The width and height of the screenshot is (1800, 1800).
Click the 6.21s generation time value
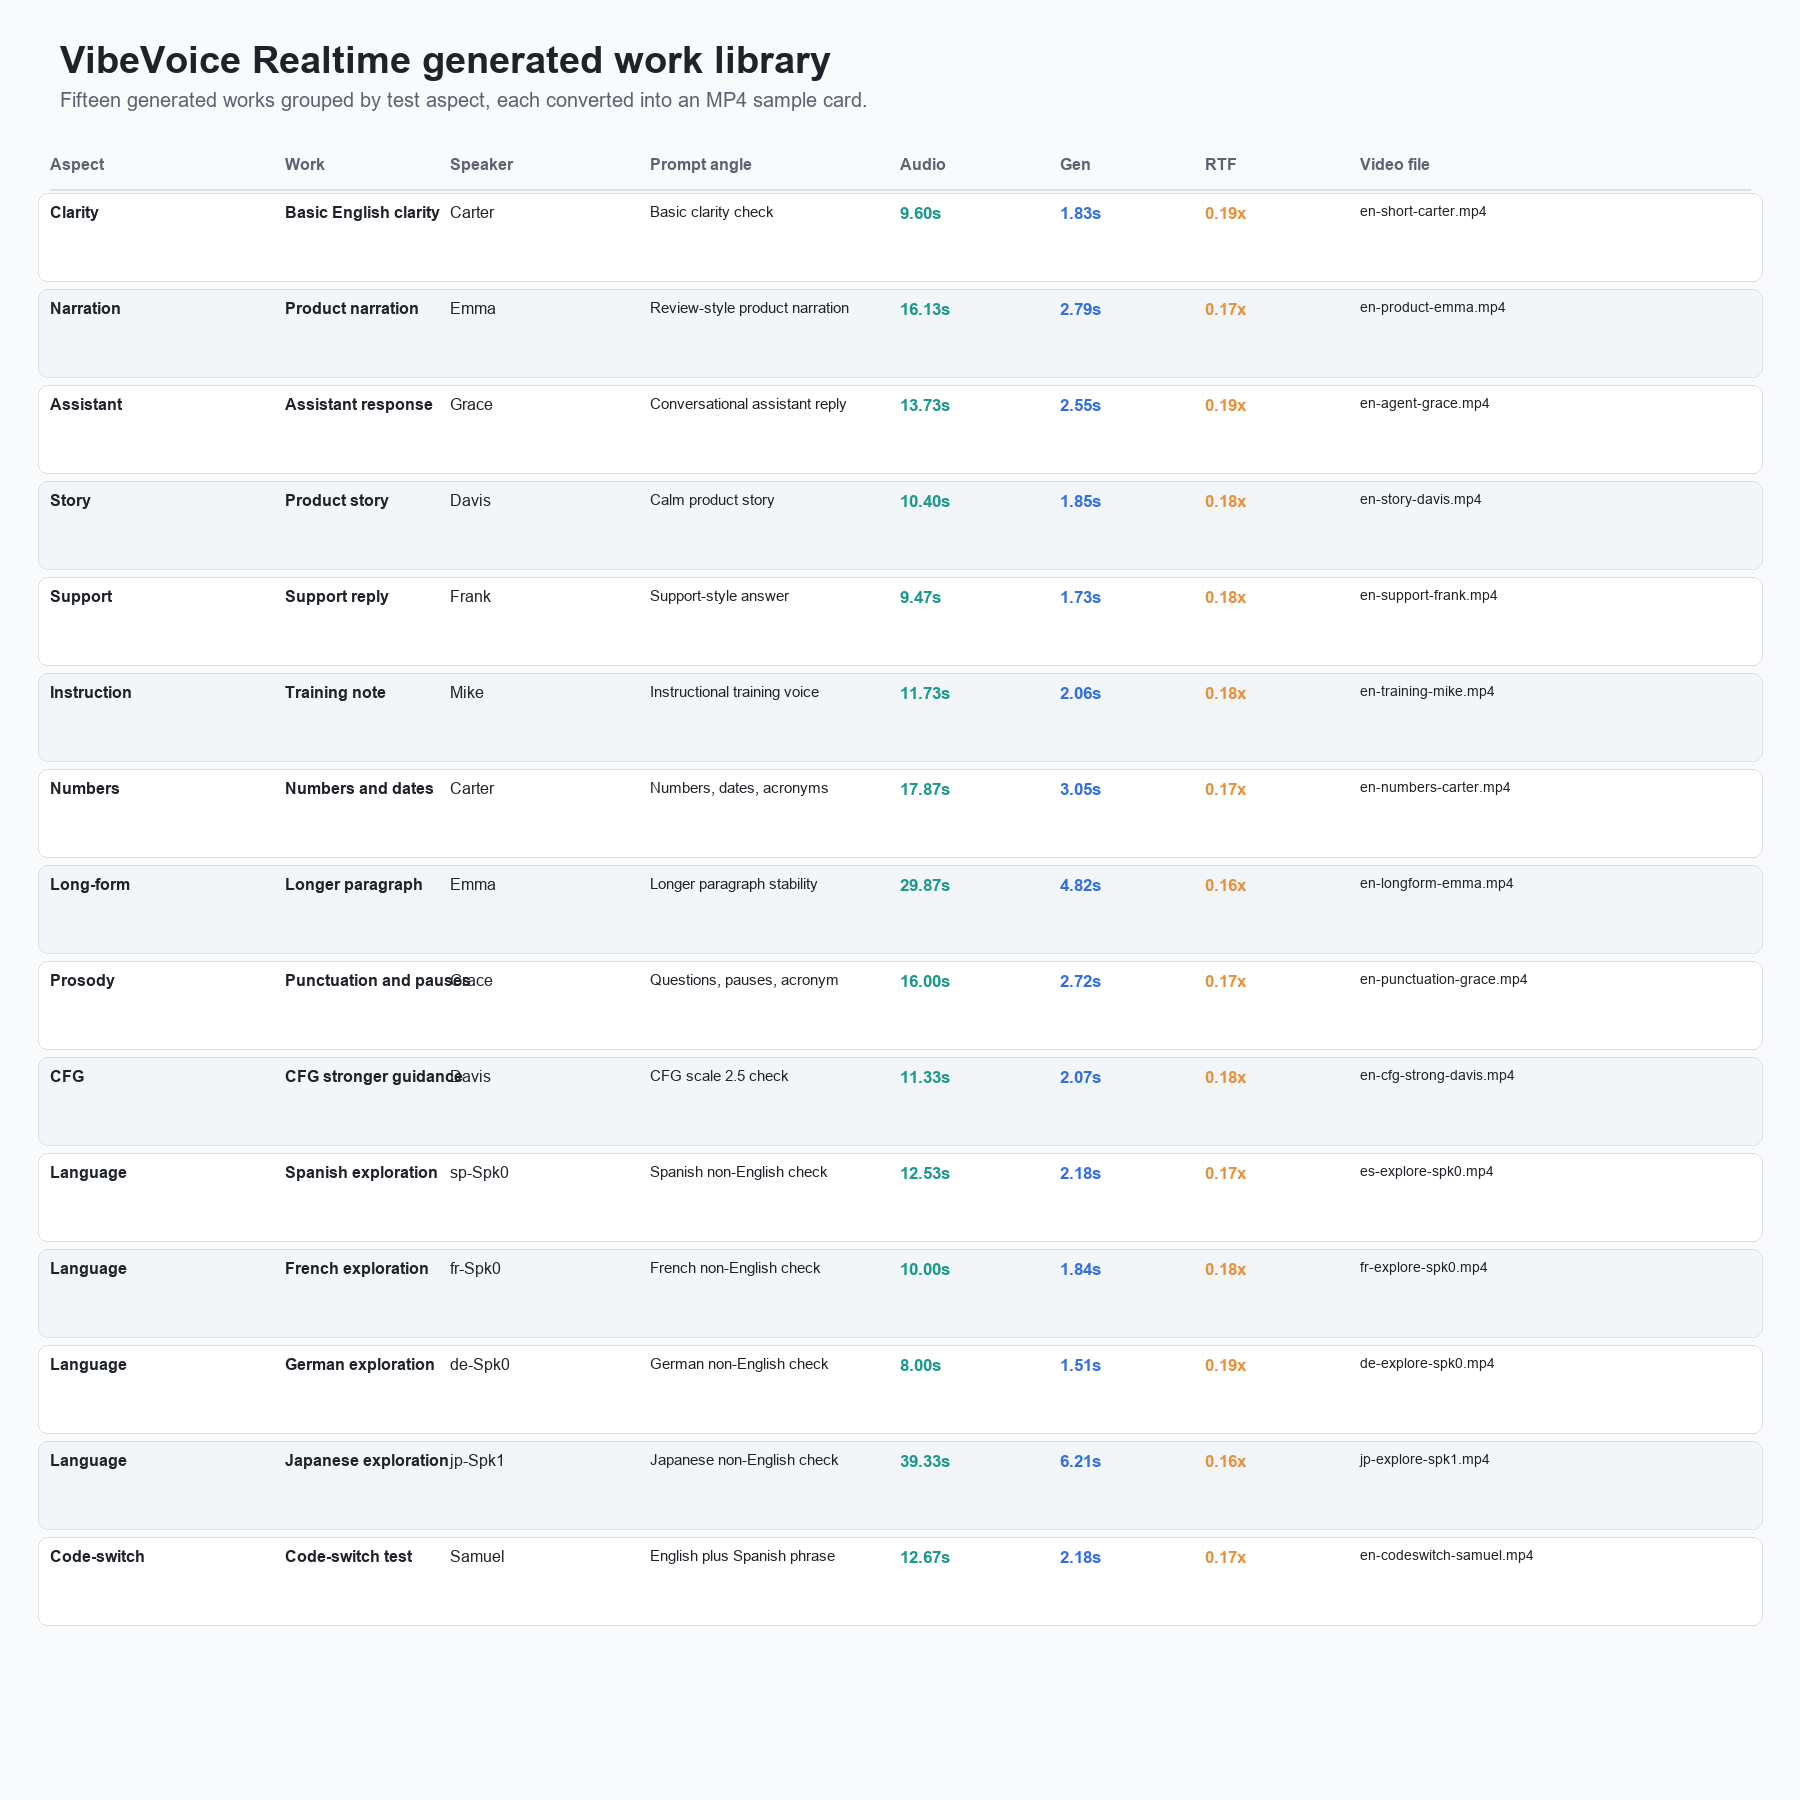pos(1080,1462)
